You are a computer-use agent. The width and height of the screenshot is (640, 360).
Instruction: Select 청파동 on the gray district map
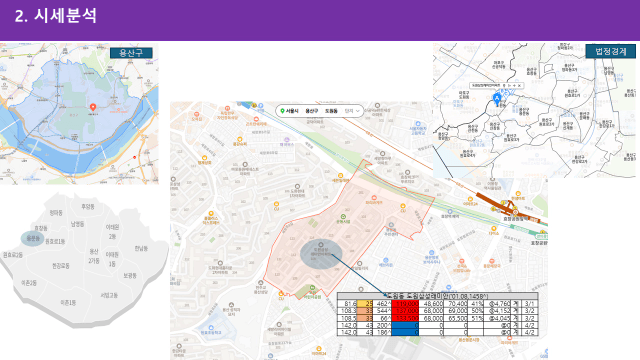point(56,213)
